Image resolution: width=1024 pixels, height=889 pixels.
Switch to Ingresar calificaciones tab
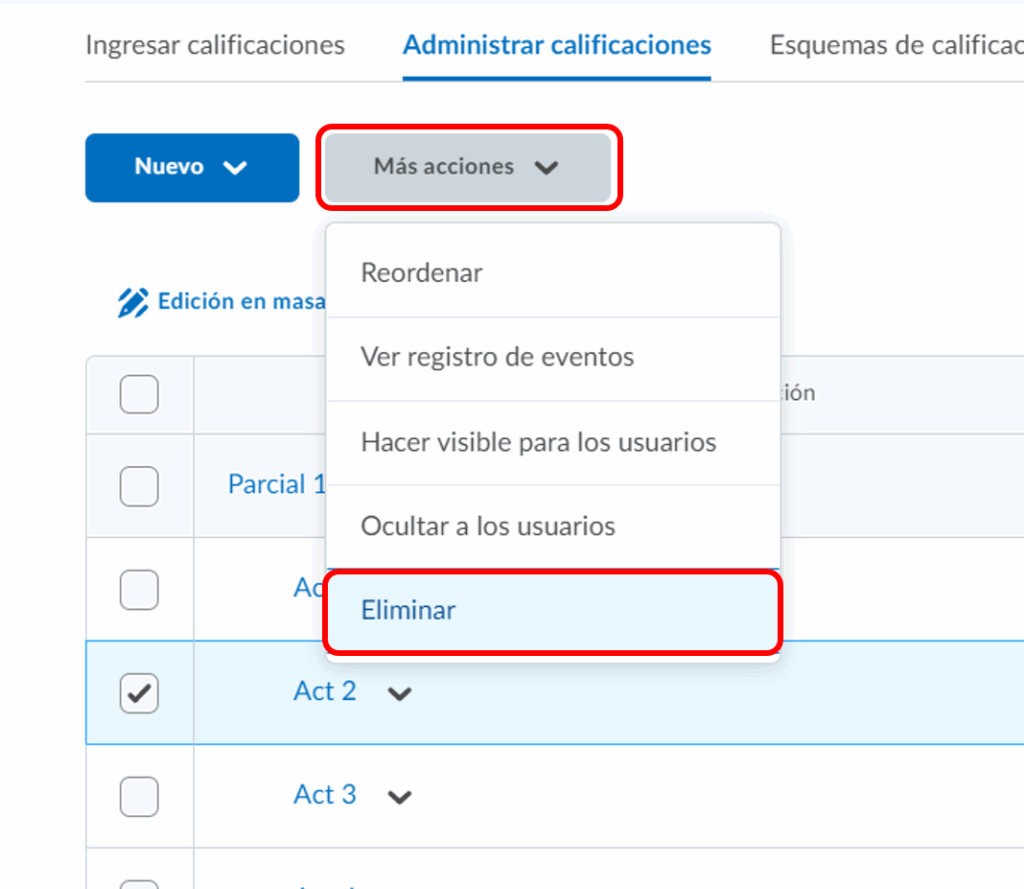[x=215, y=45]
